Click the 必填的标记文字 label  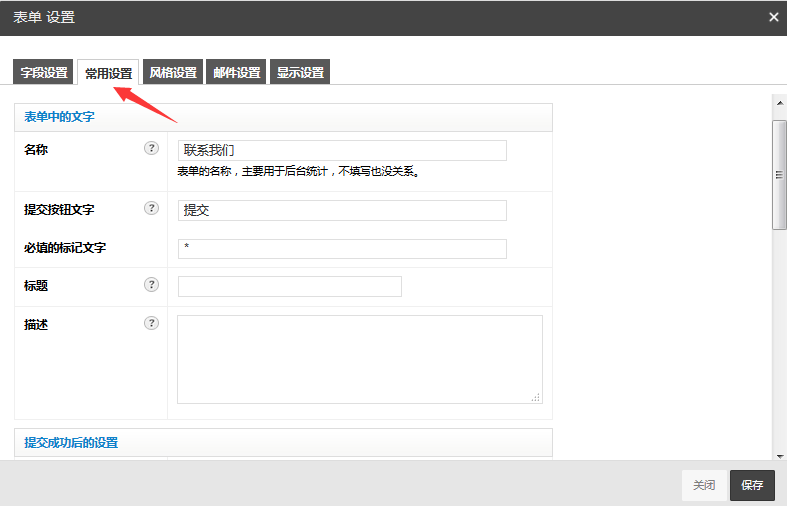pyautogui.click(x=65, y=248)
